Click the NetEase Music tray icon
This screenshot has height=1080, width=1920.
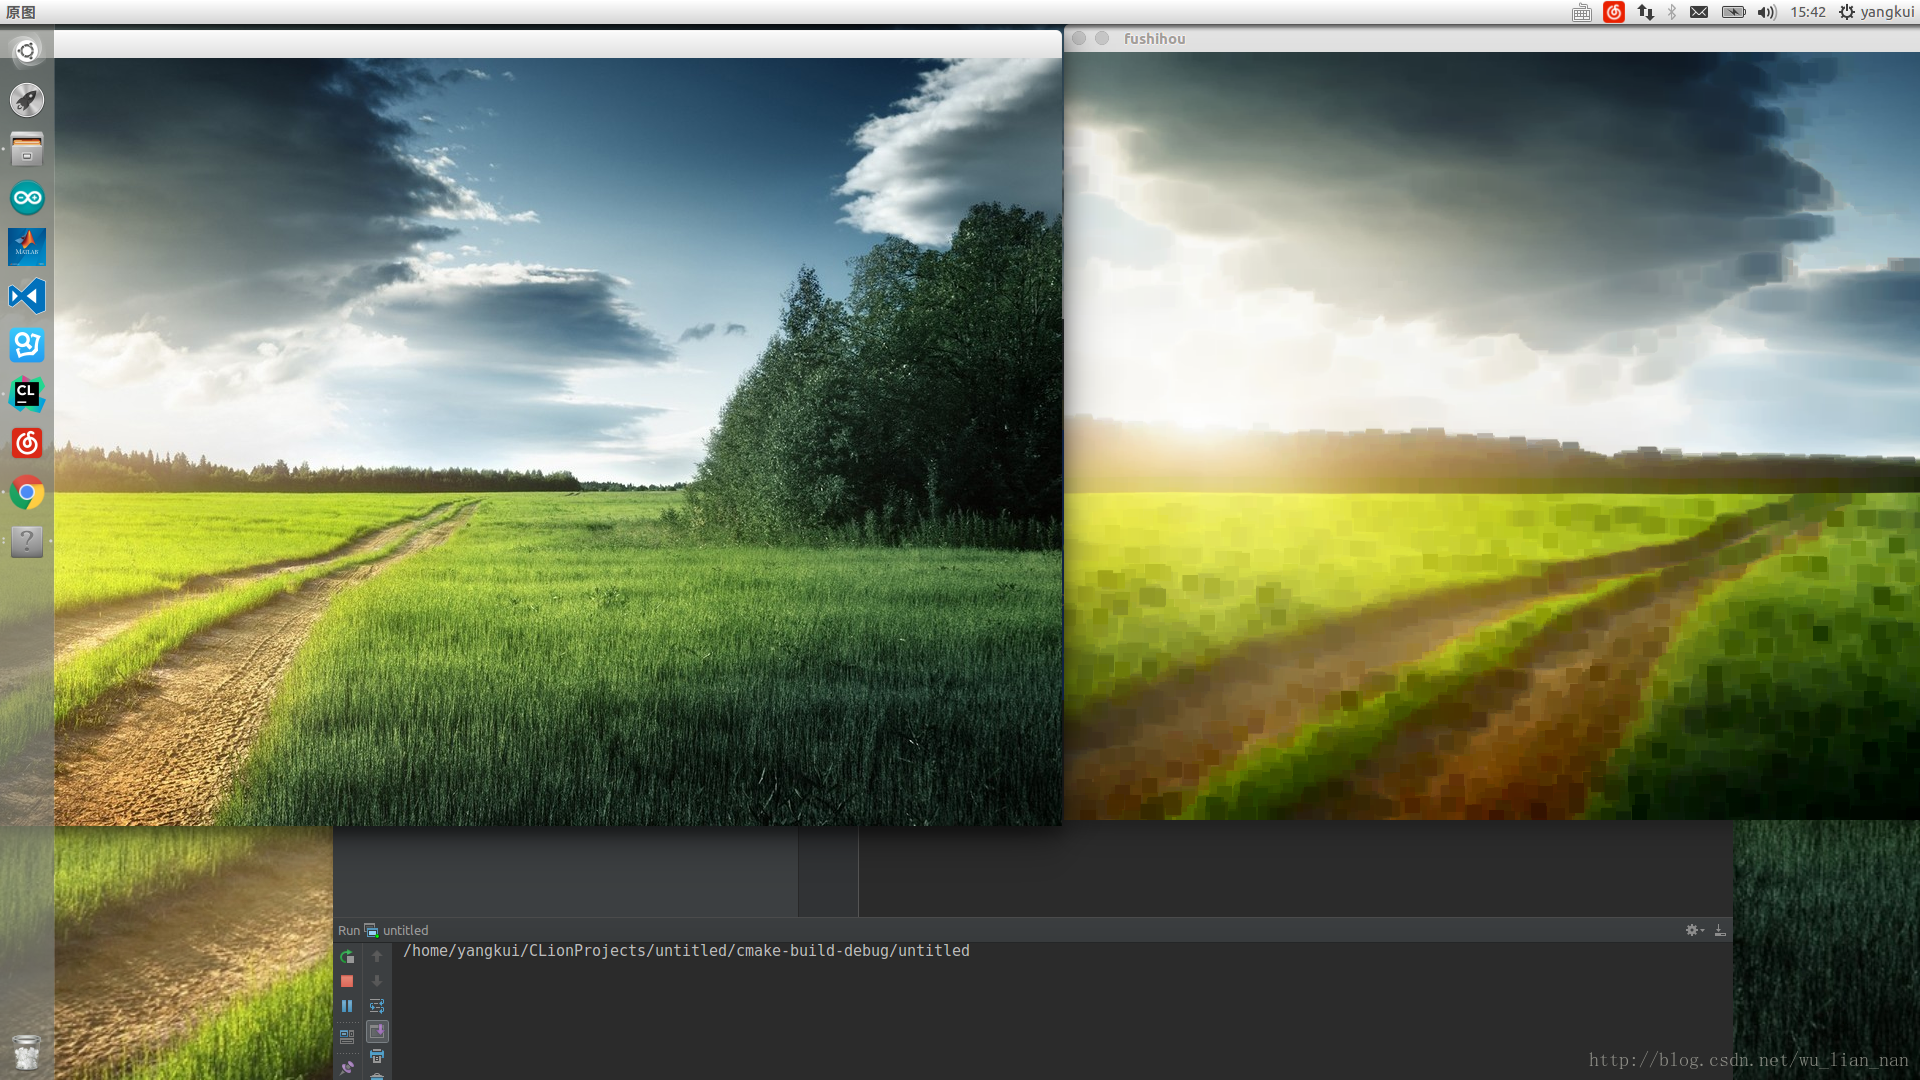[x=1614, y=12]
